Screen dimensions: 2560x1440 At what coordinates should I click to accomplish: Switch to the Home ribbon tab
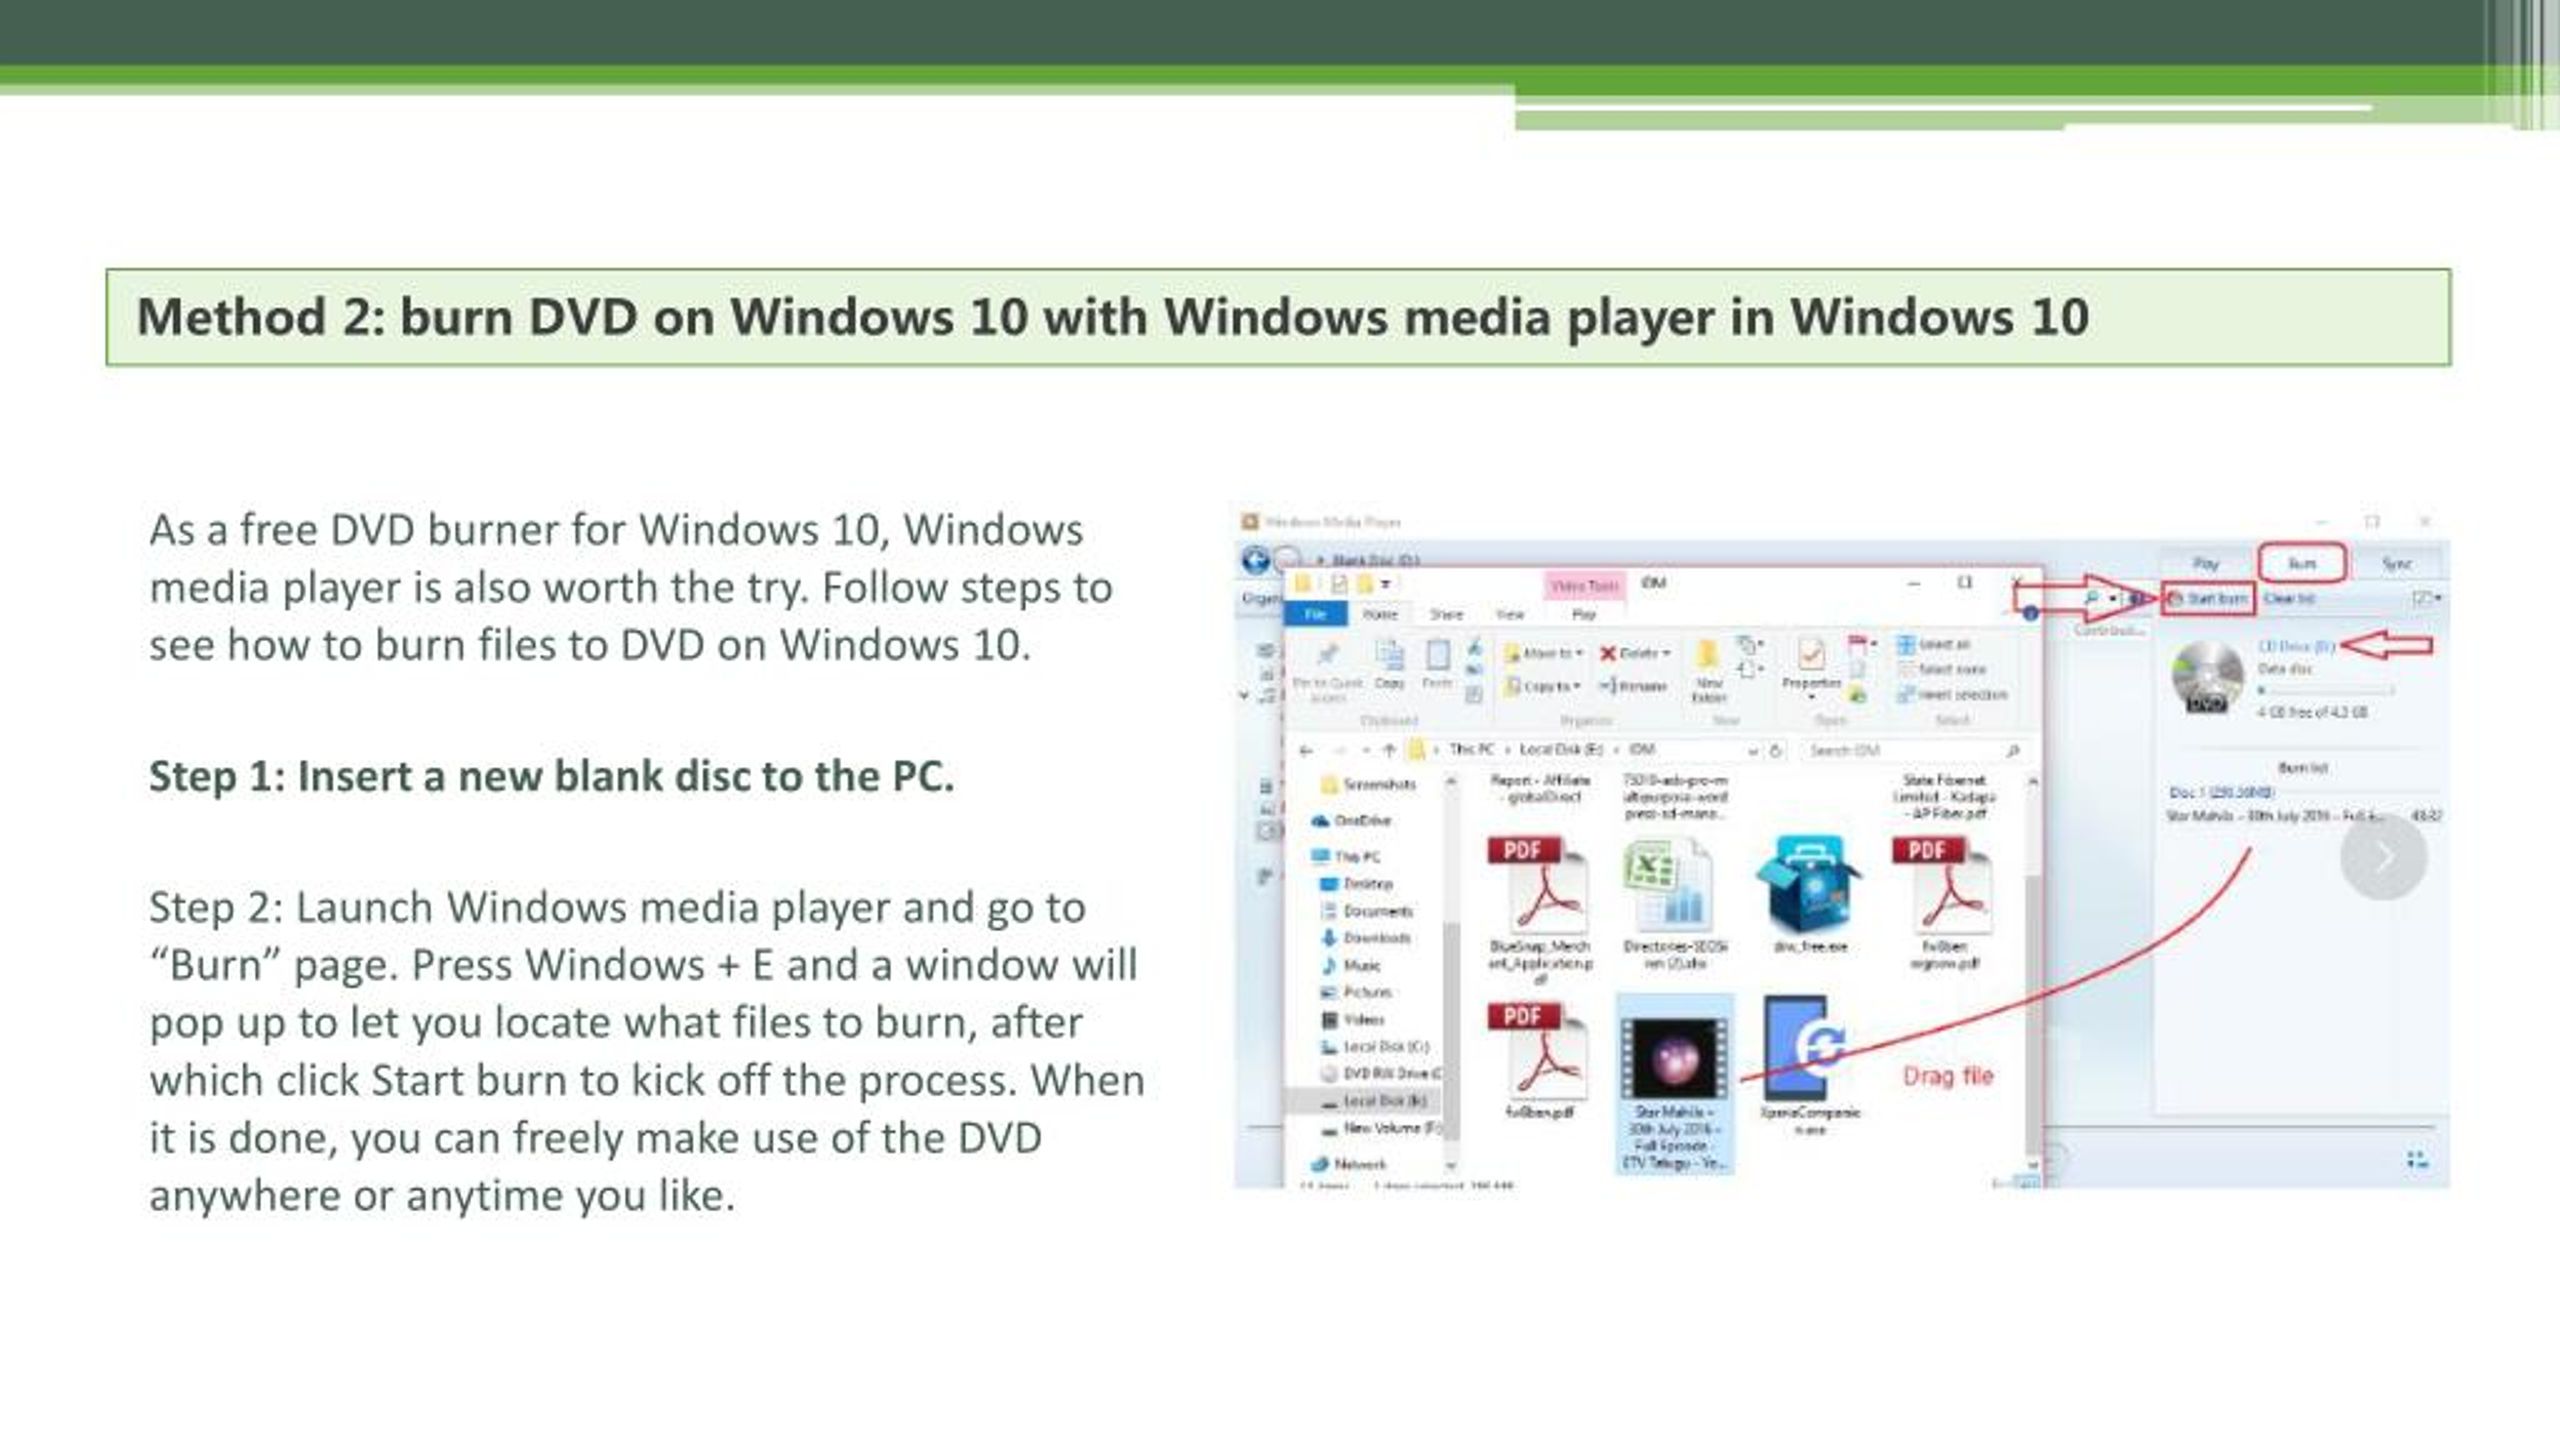[x=1380, y=614]
